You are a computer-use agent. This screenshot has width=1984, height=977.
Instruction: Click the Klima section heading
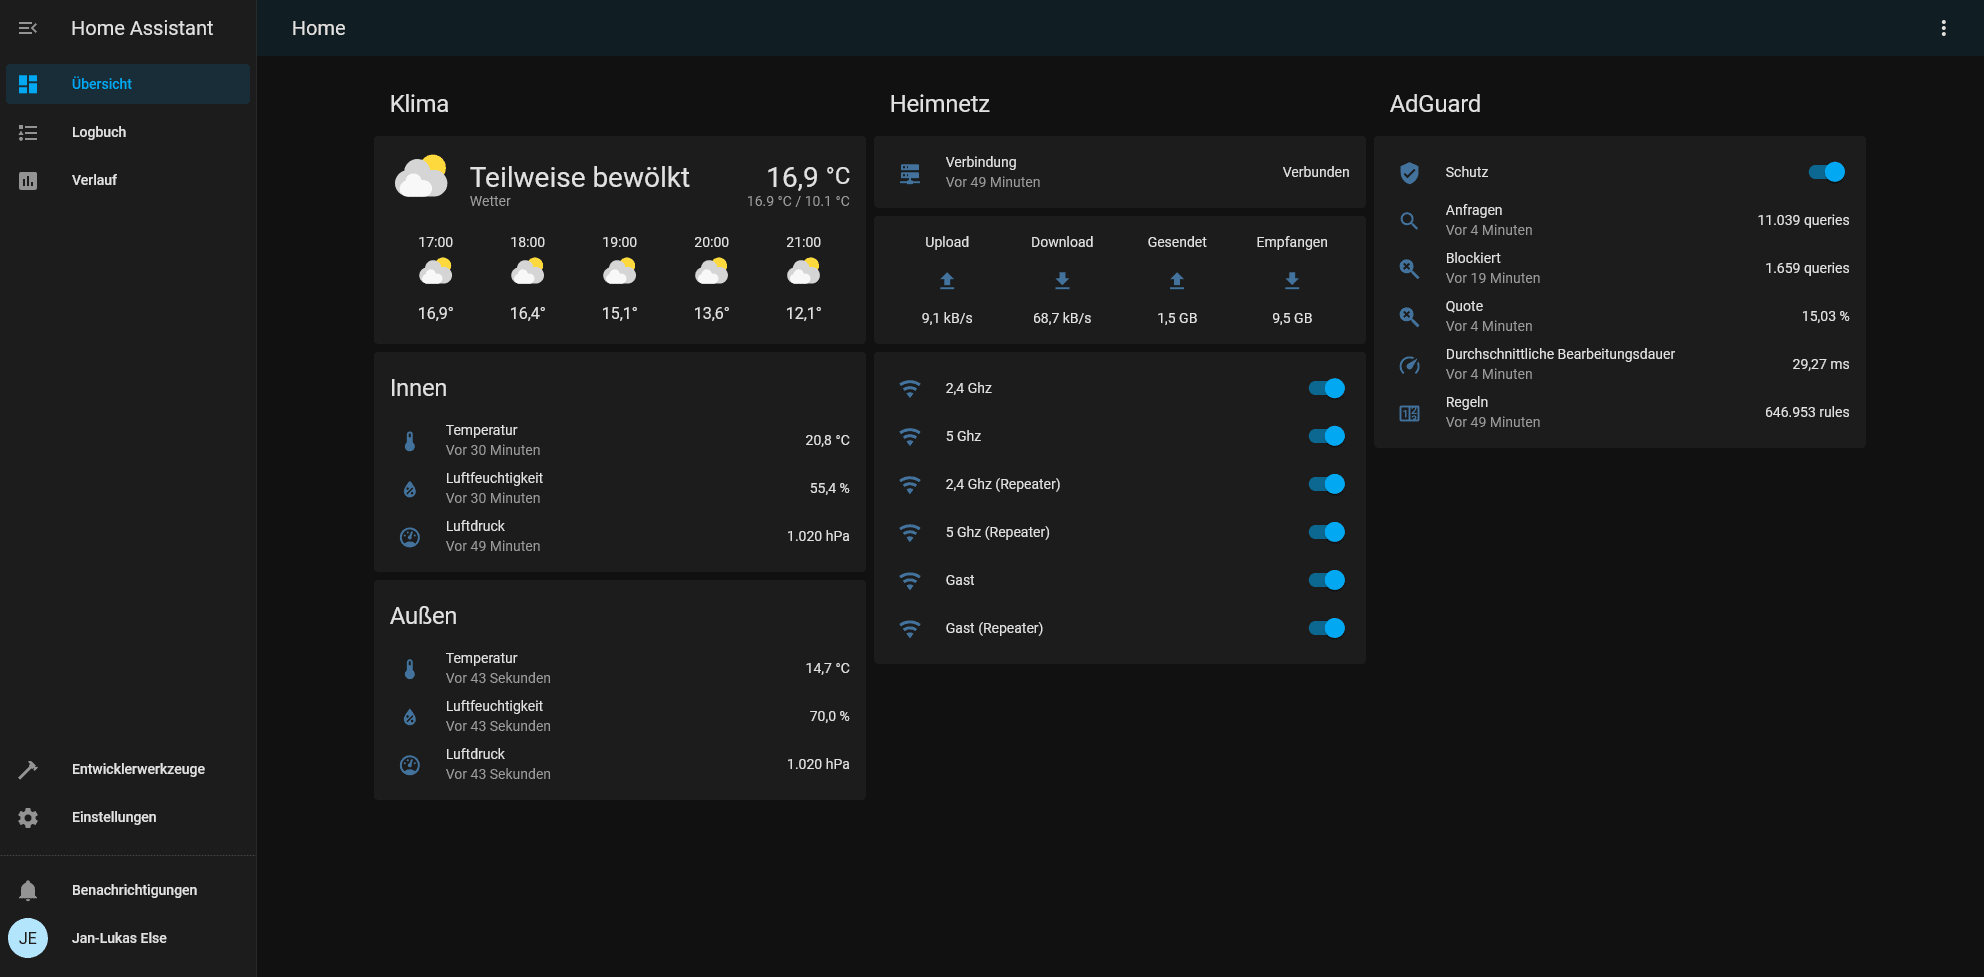point(419,104)
